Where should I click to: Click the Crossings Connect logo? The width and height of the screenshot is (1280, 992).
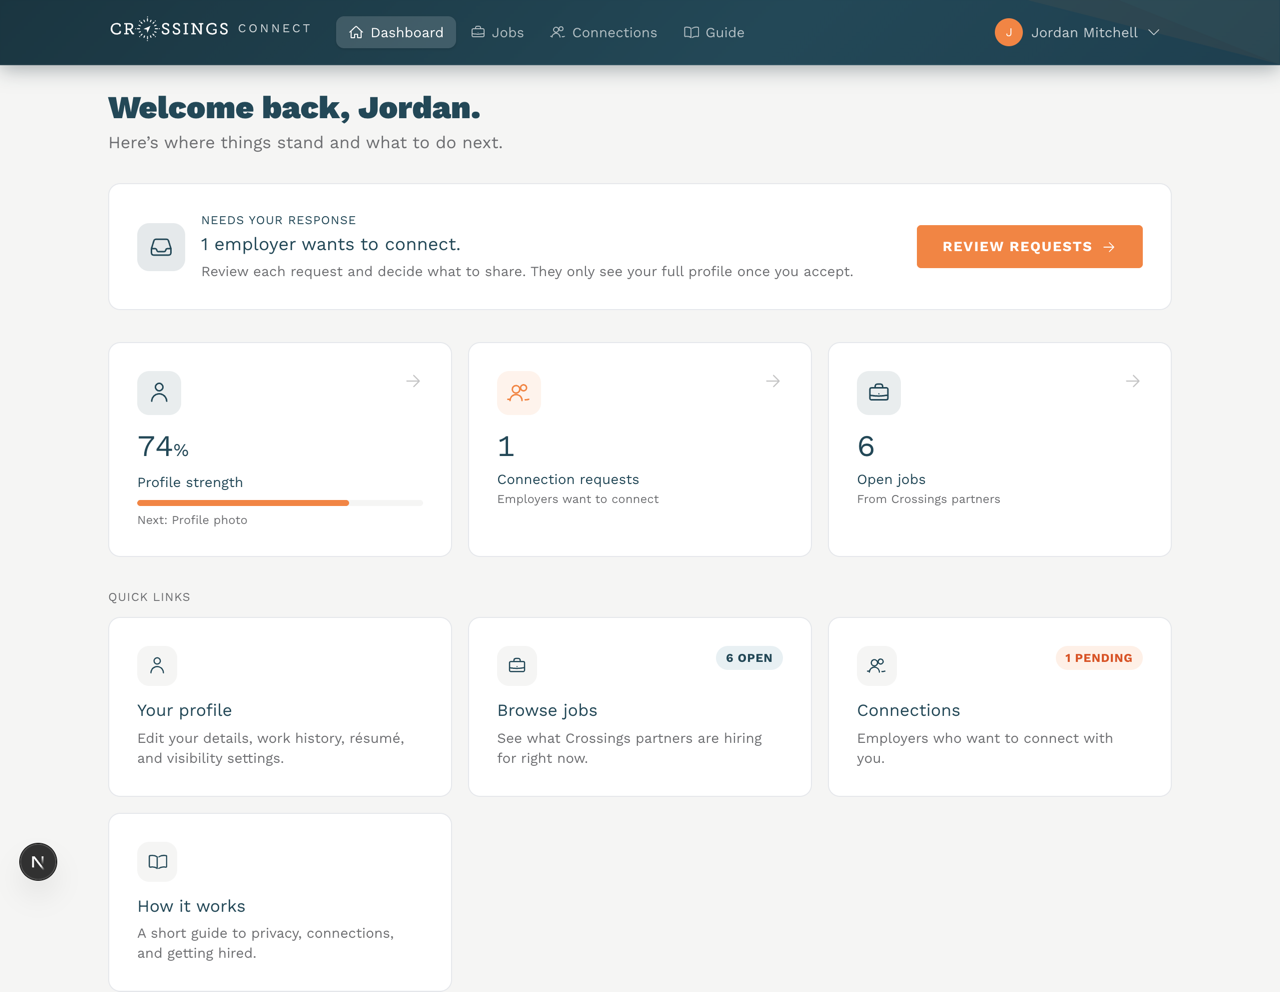pos(210,29)
